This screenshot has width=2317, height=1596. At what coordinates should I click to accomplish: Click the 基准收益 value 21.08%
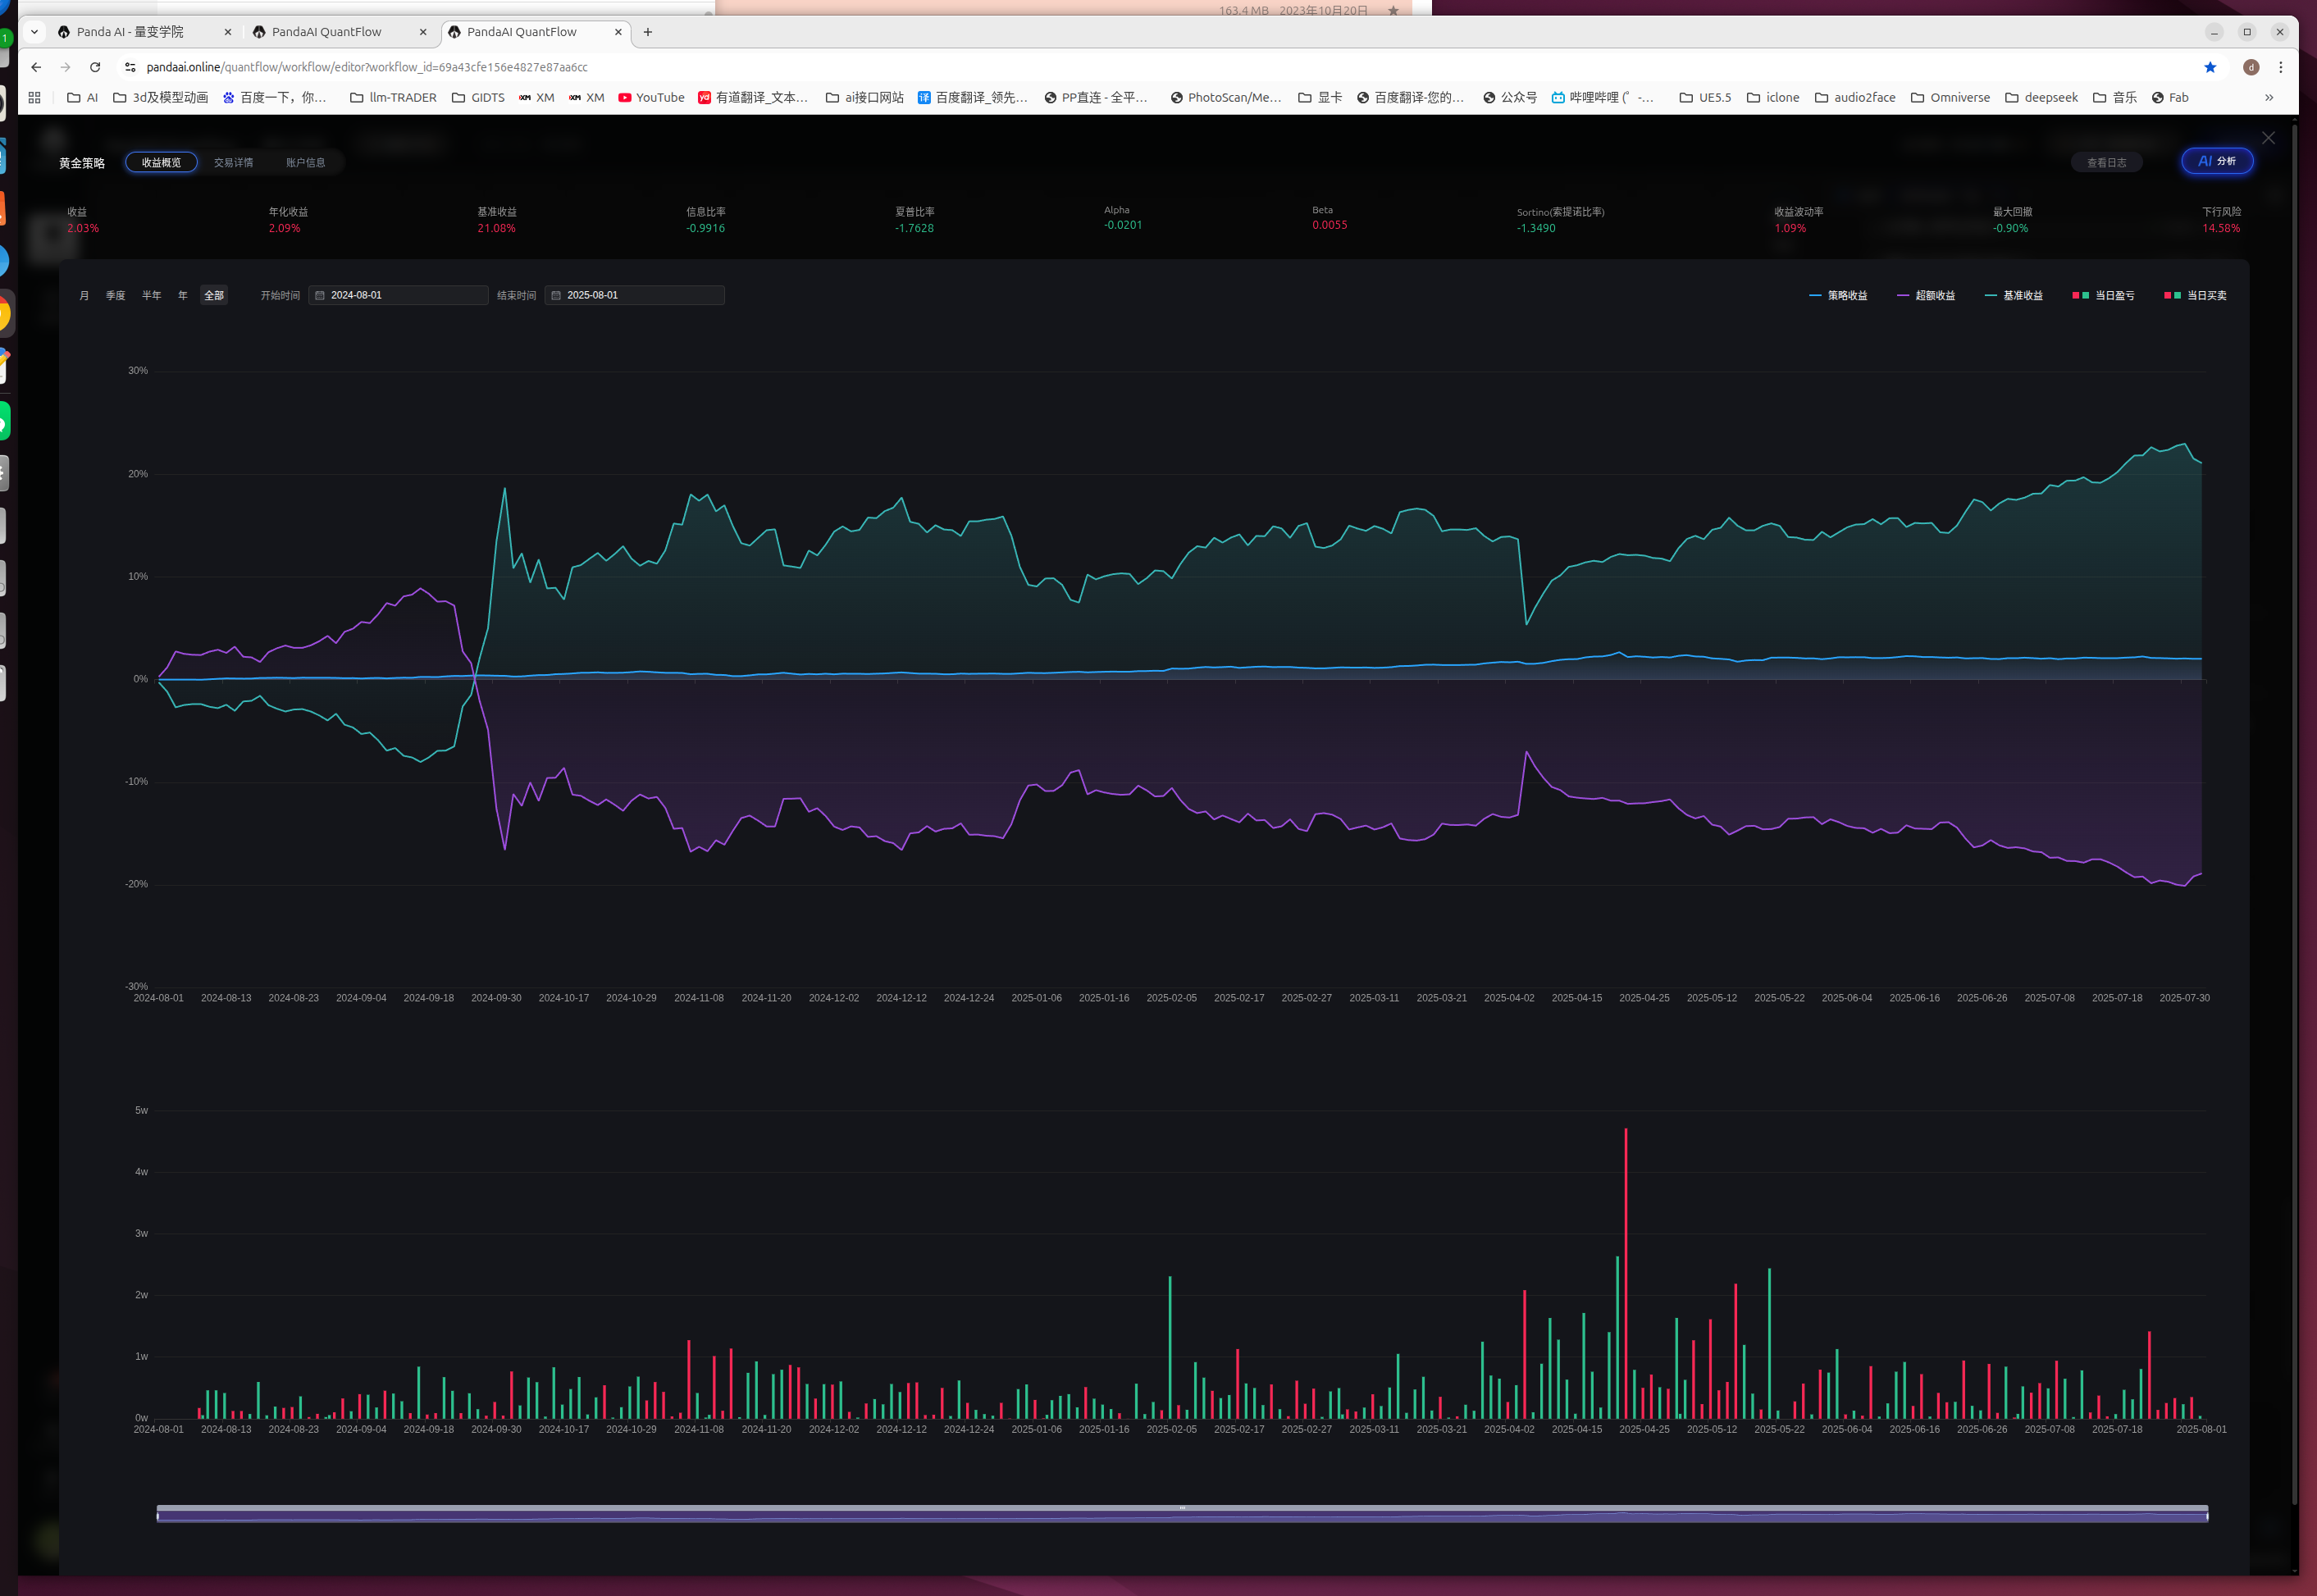pyautogui.click(x=496, y=228)
